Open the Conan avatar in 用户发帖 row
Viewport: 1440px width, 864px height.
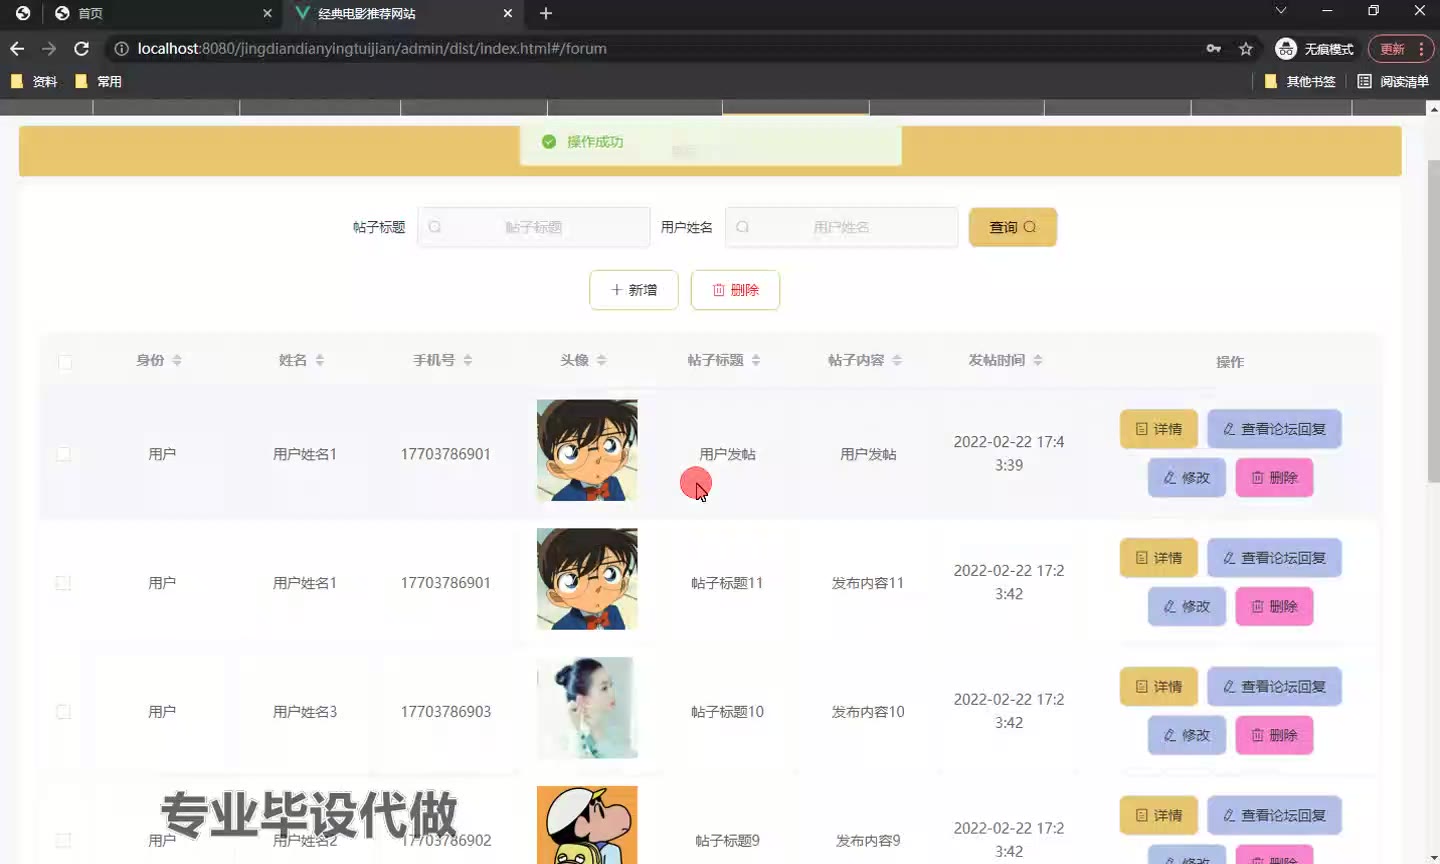(x=587, y=451)
